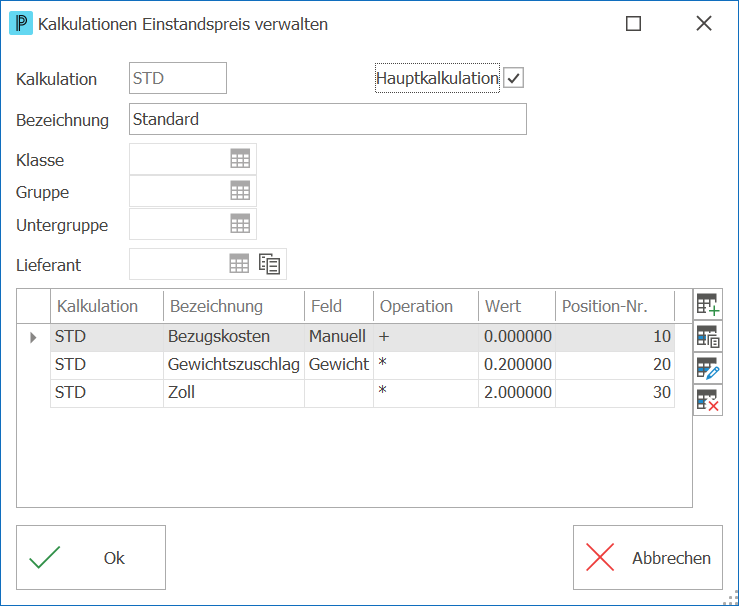
Task: Click the application logo in title bar
Action: click(21, 24)
